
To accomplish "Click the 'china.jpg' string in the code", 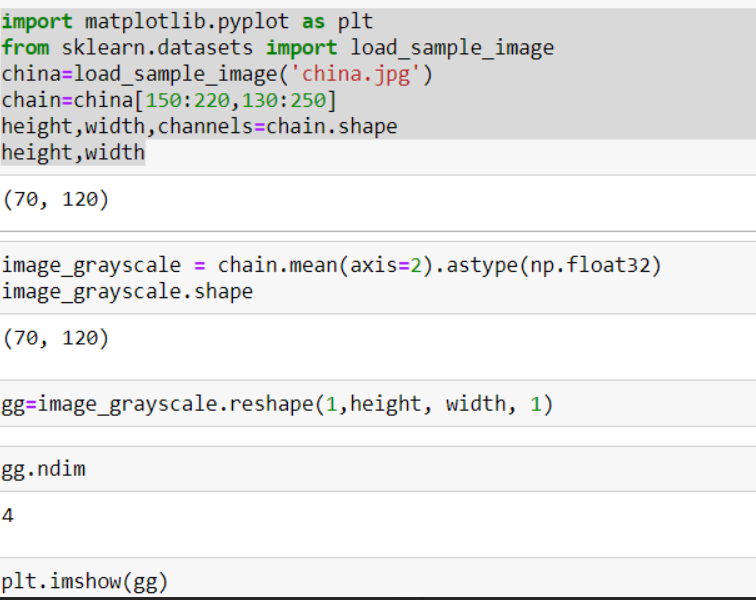I will [x=360, y=74].
